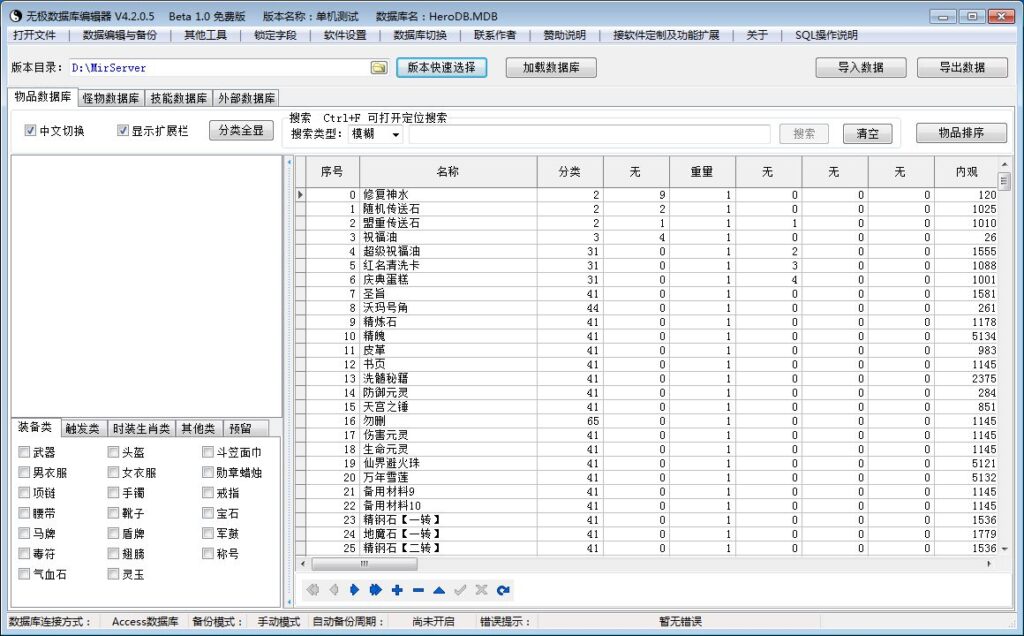Click the folder browse icon beside 版本目录

(379, 68)
